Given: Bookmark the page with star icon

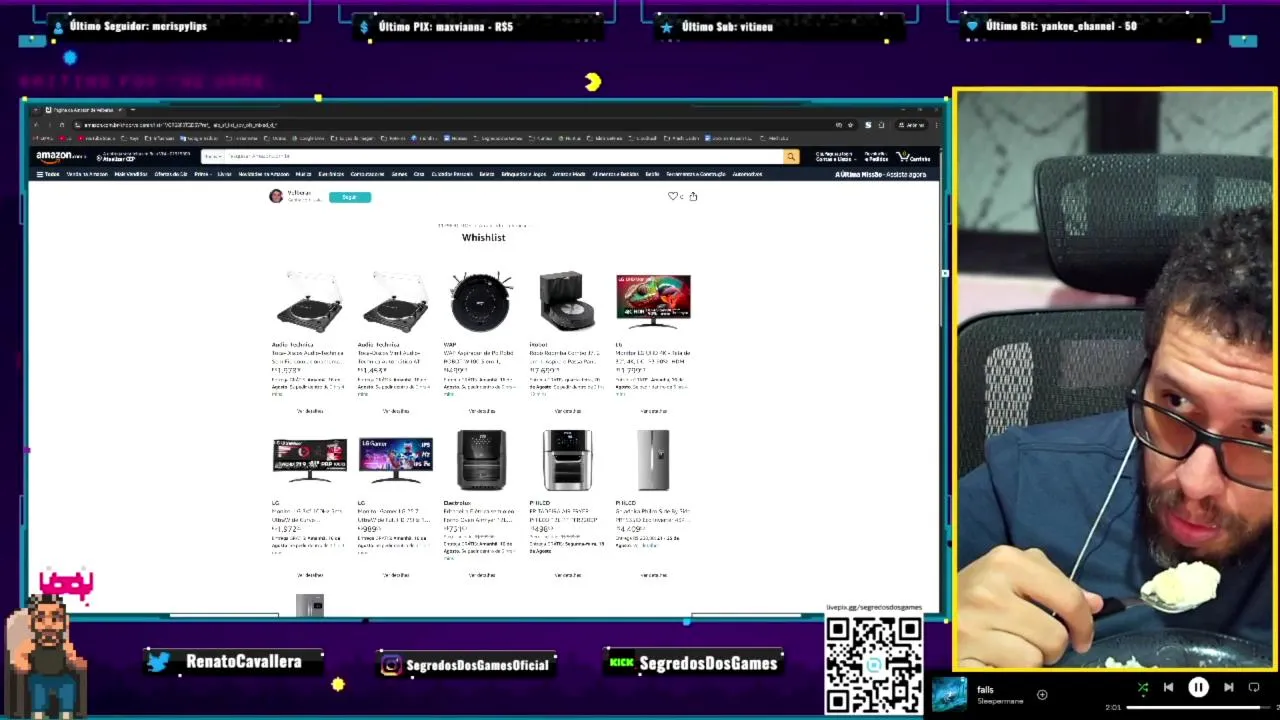Looking at the screenshot, I should pyautogui.click(x=850, y=125).
